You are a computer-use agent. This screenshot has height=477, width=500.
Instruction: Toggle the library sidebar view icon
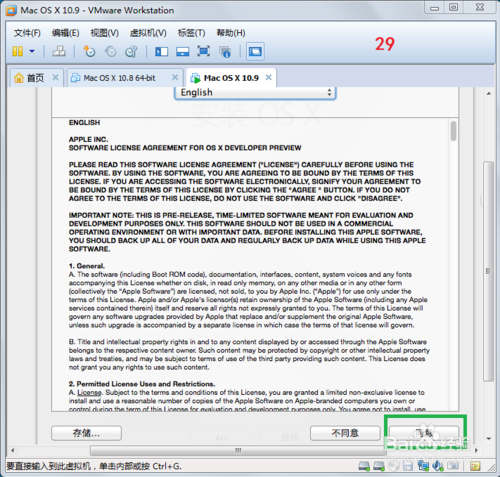pyautogui.click(x=161, y=52)
